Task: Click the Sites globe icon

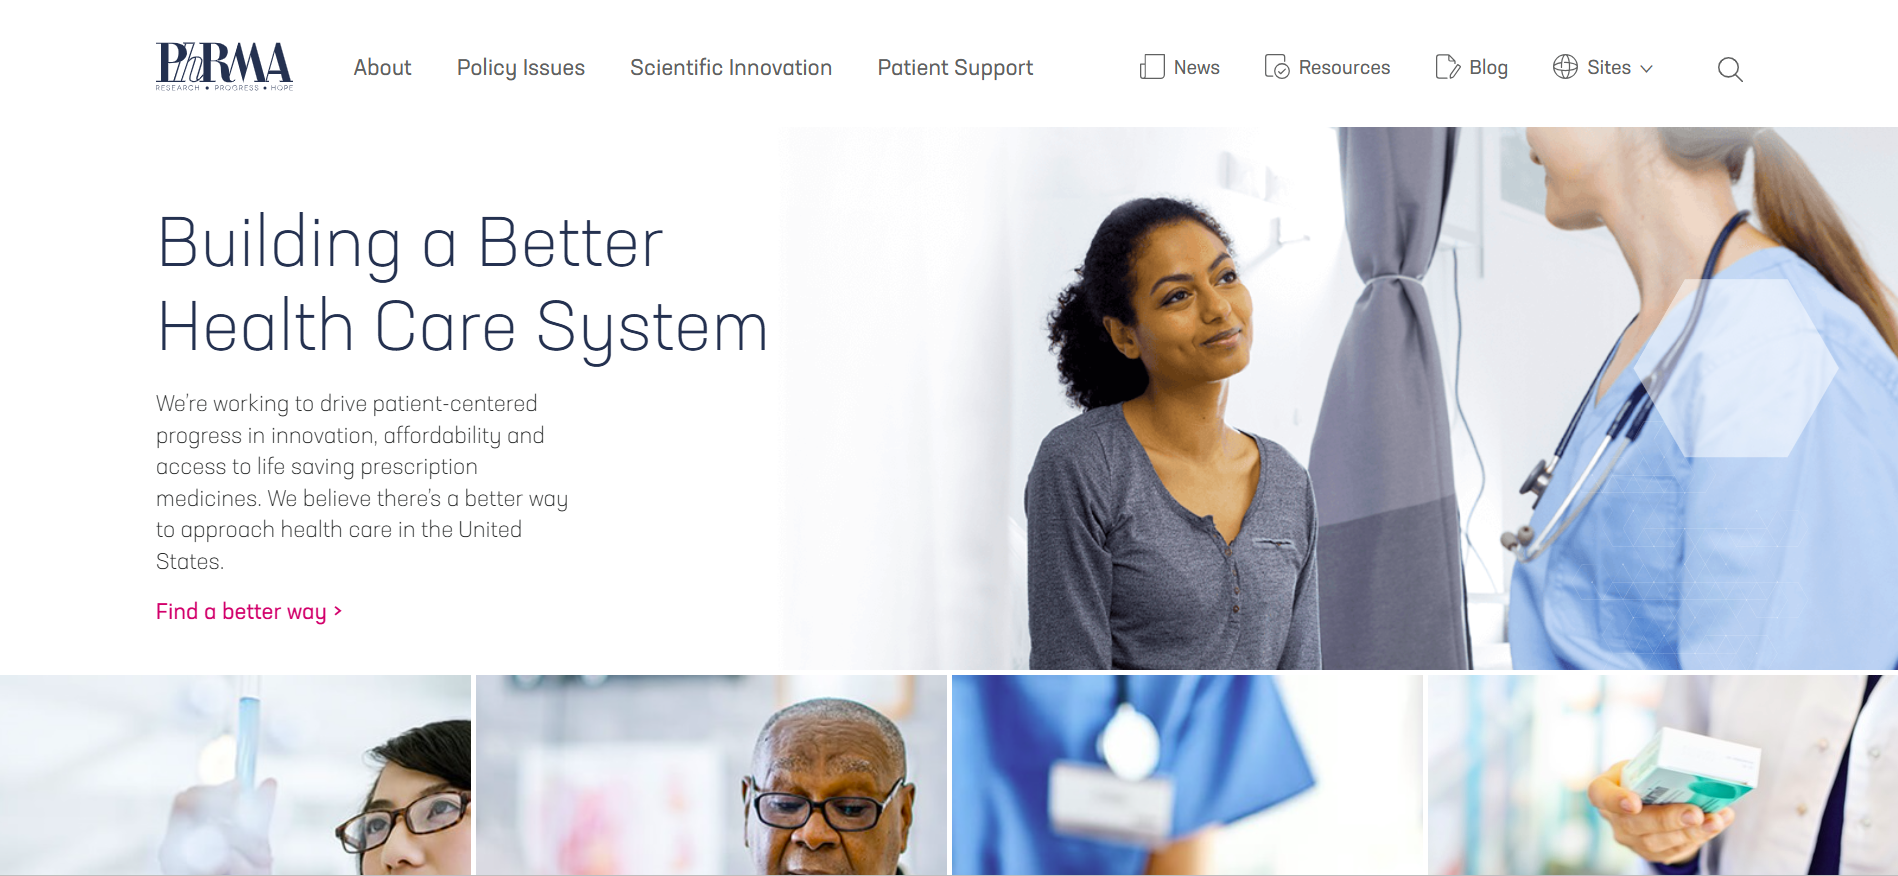Action: (x=1565, y=67)
